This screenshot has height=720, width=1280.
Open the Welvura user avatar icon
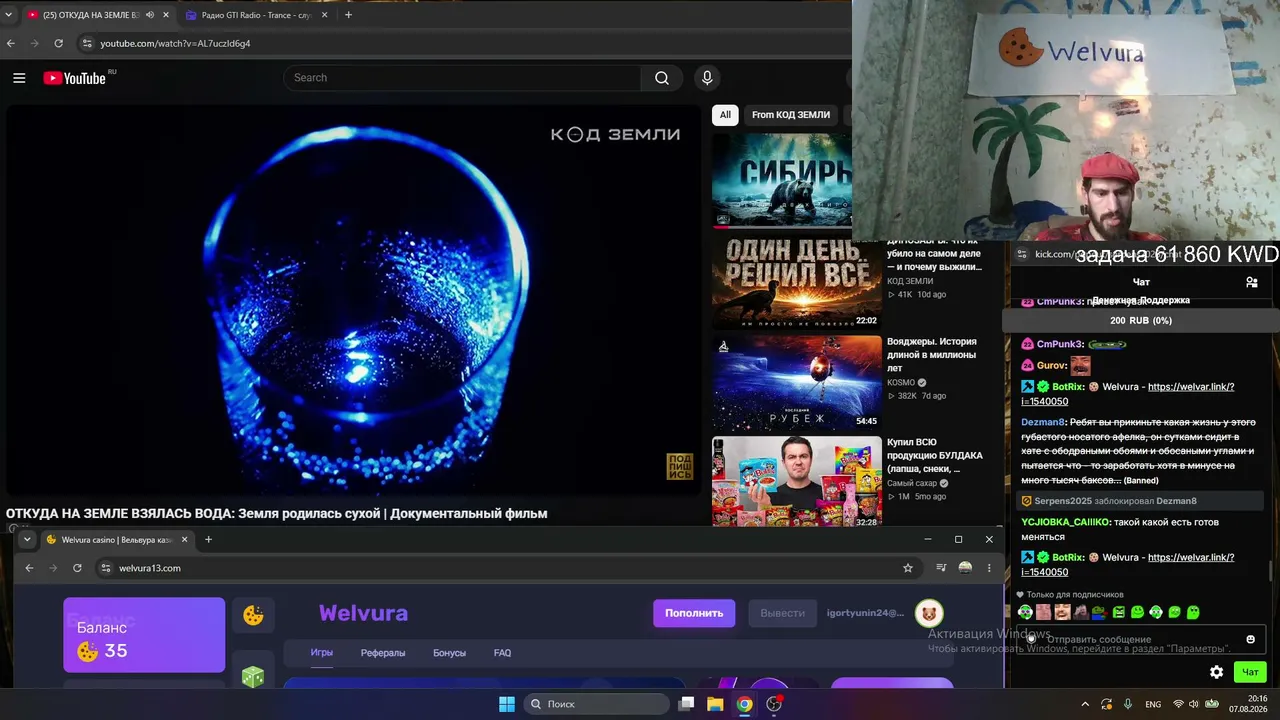pos(929,613)
